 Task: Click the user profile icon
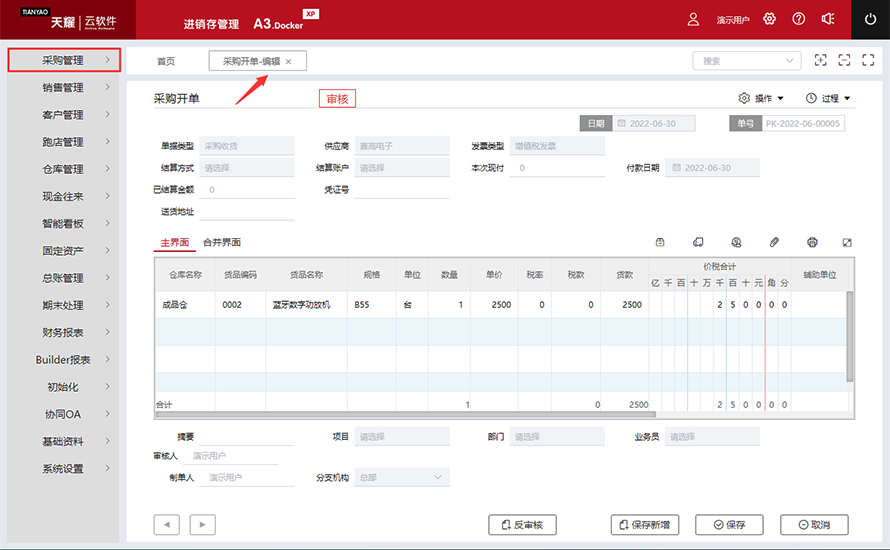coord(693,19)
